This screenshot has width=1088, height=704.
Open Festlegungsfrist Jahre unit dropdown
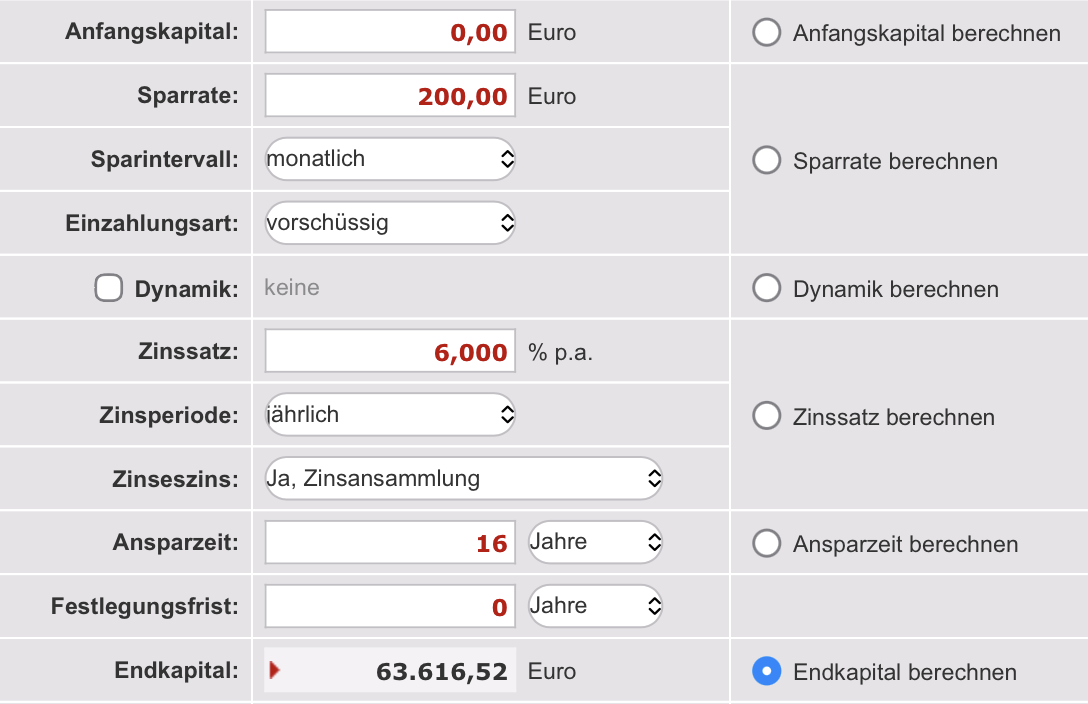pyautogui.click(x=595, y=606)
